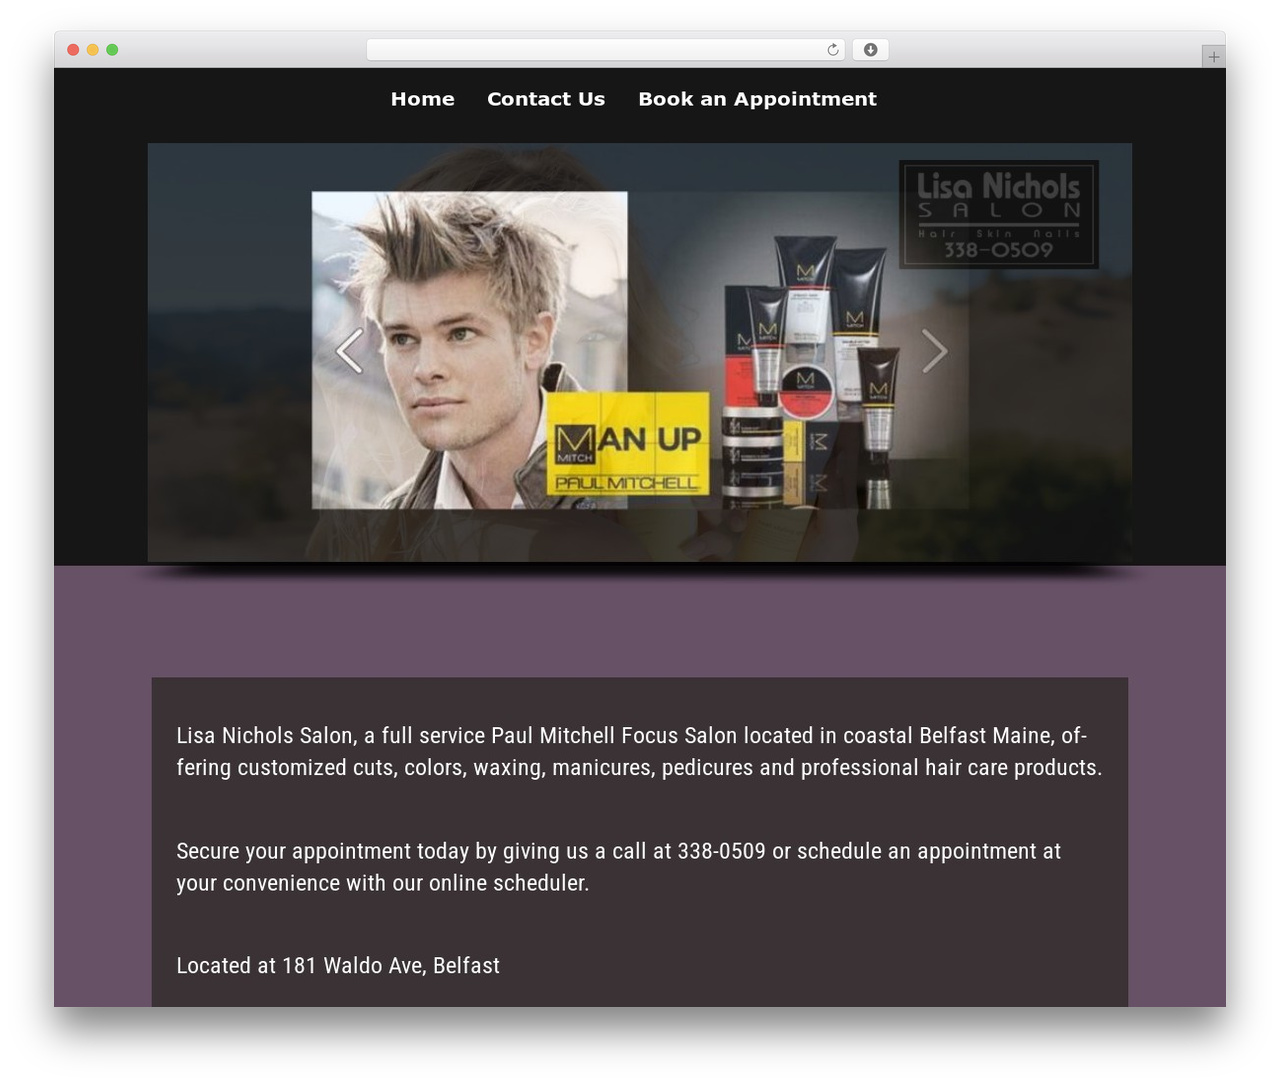Click the Lisa Nichols Salon logo
Viewport: 1280px width, 1084px height.
pos(999,214)
